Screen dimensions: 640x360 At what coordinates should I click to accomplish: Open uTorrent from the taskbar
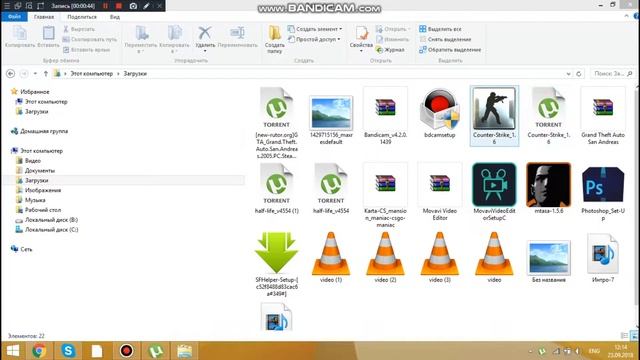point(156,351)
